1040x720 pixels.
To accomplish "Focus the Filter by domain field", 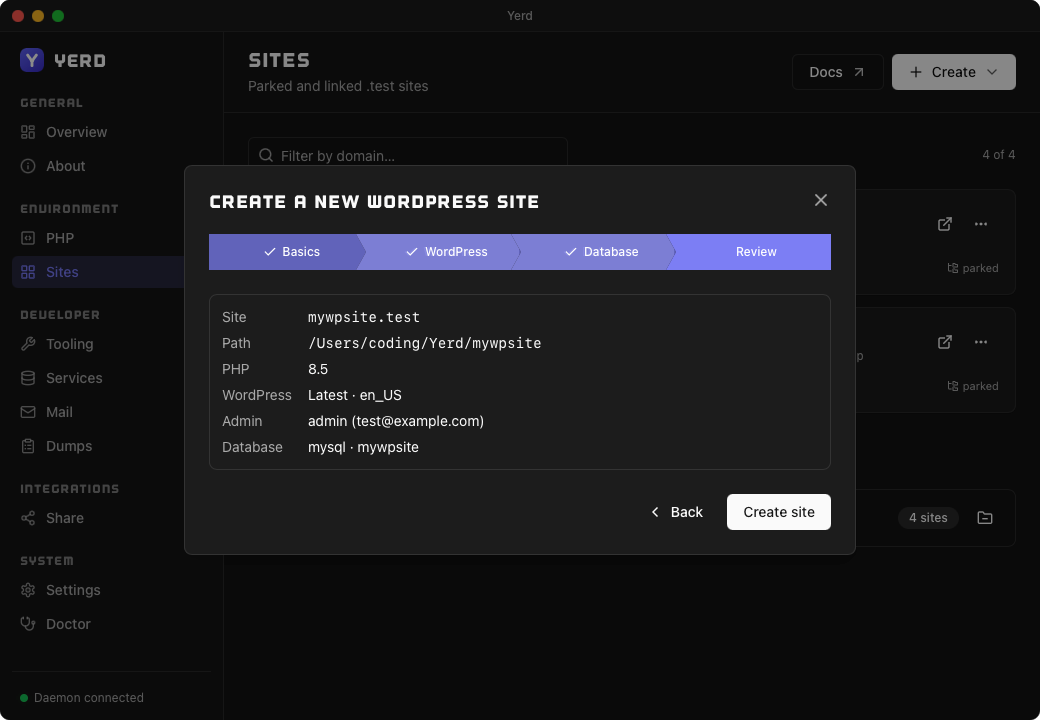I will click(x=407, y=155).
